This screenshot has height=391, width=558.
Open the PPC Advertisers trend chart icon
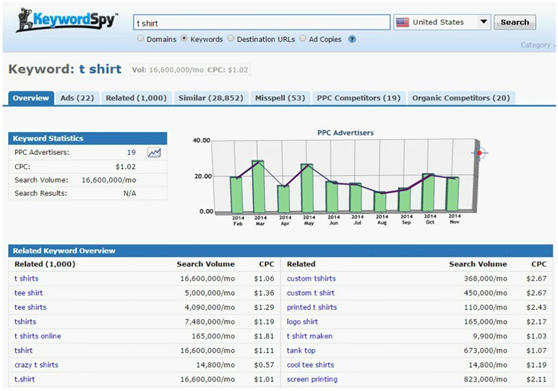[x=154, y=153]
